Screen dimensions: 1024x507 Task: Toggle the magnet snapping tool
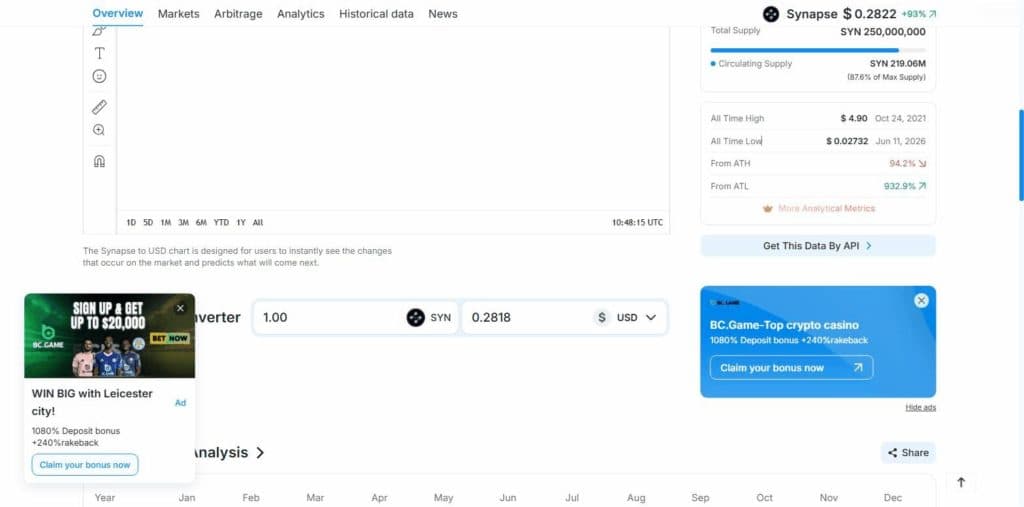click(99, 161)
